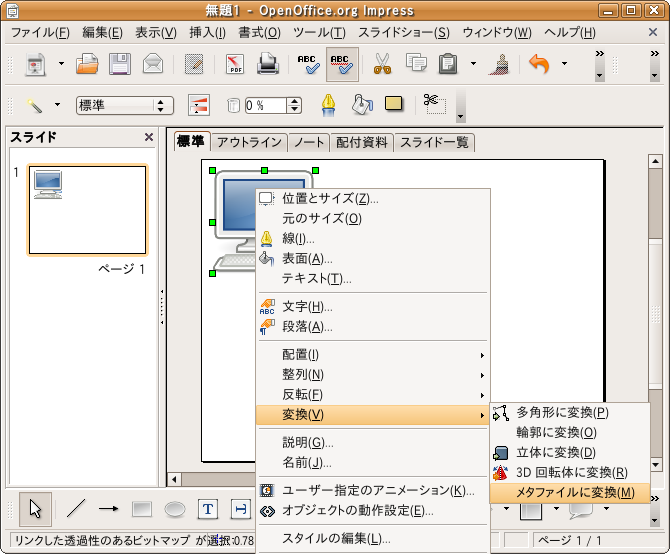The height and width of the screenshot is (554, 670).
Task: Cut selection with scissors icon
Action: tap(382, 64)
